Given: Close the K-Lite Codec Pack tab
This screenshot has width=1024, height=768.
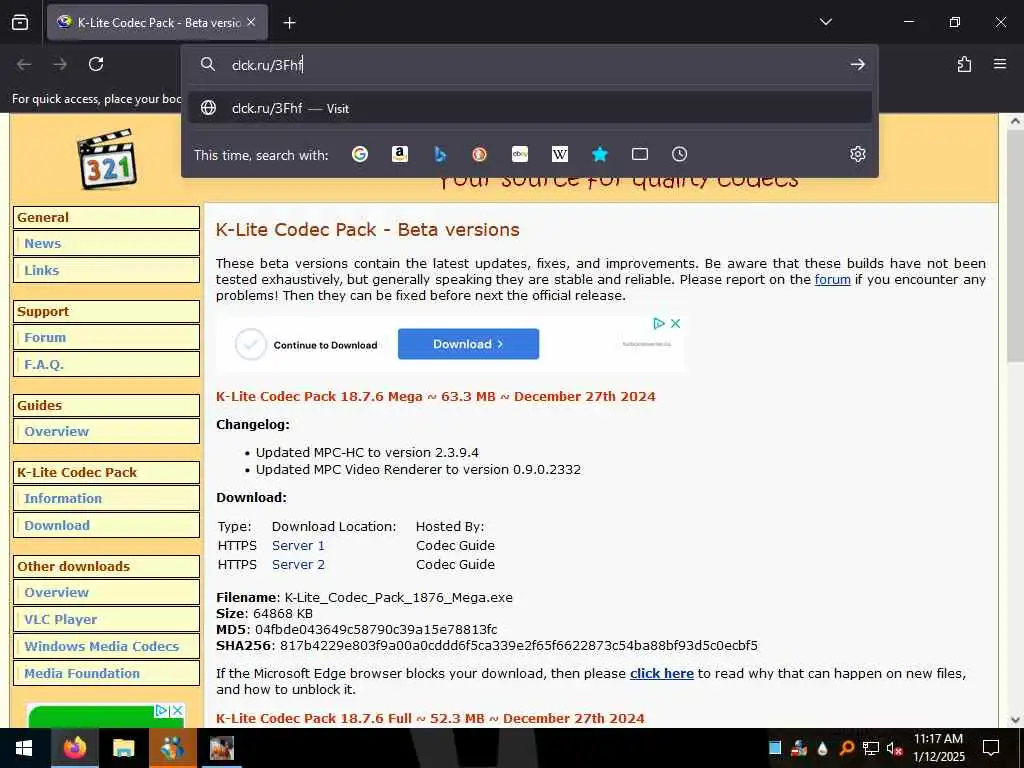Looking at the screenshot, I should pyautogui.click(x=251, y=22).
